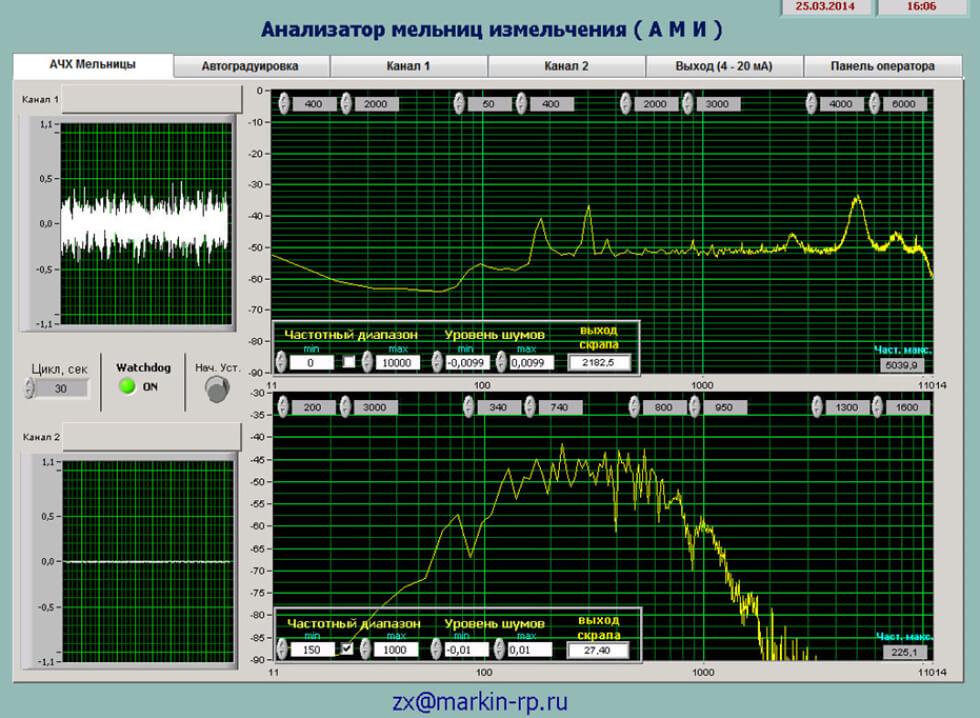
Task: Click stepper for noise level min -0,0099
Action: [x=437, y=363]
